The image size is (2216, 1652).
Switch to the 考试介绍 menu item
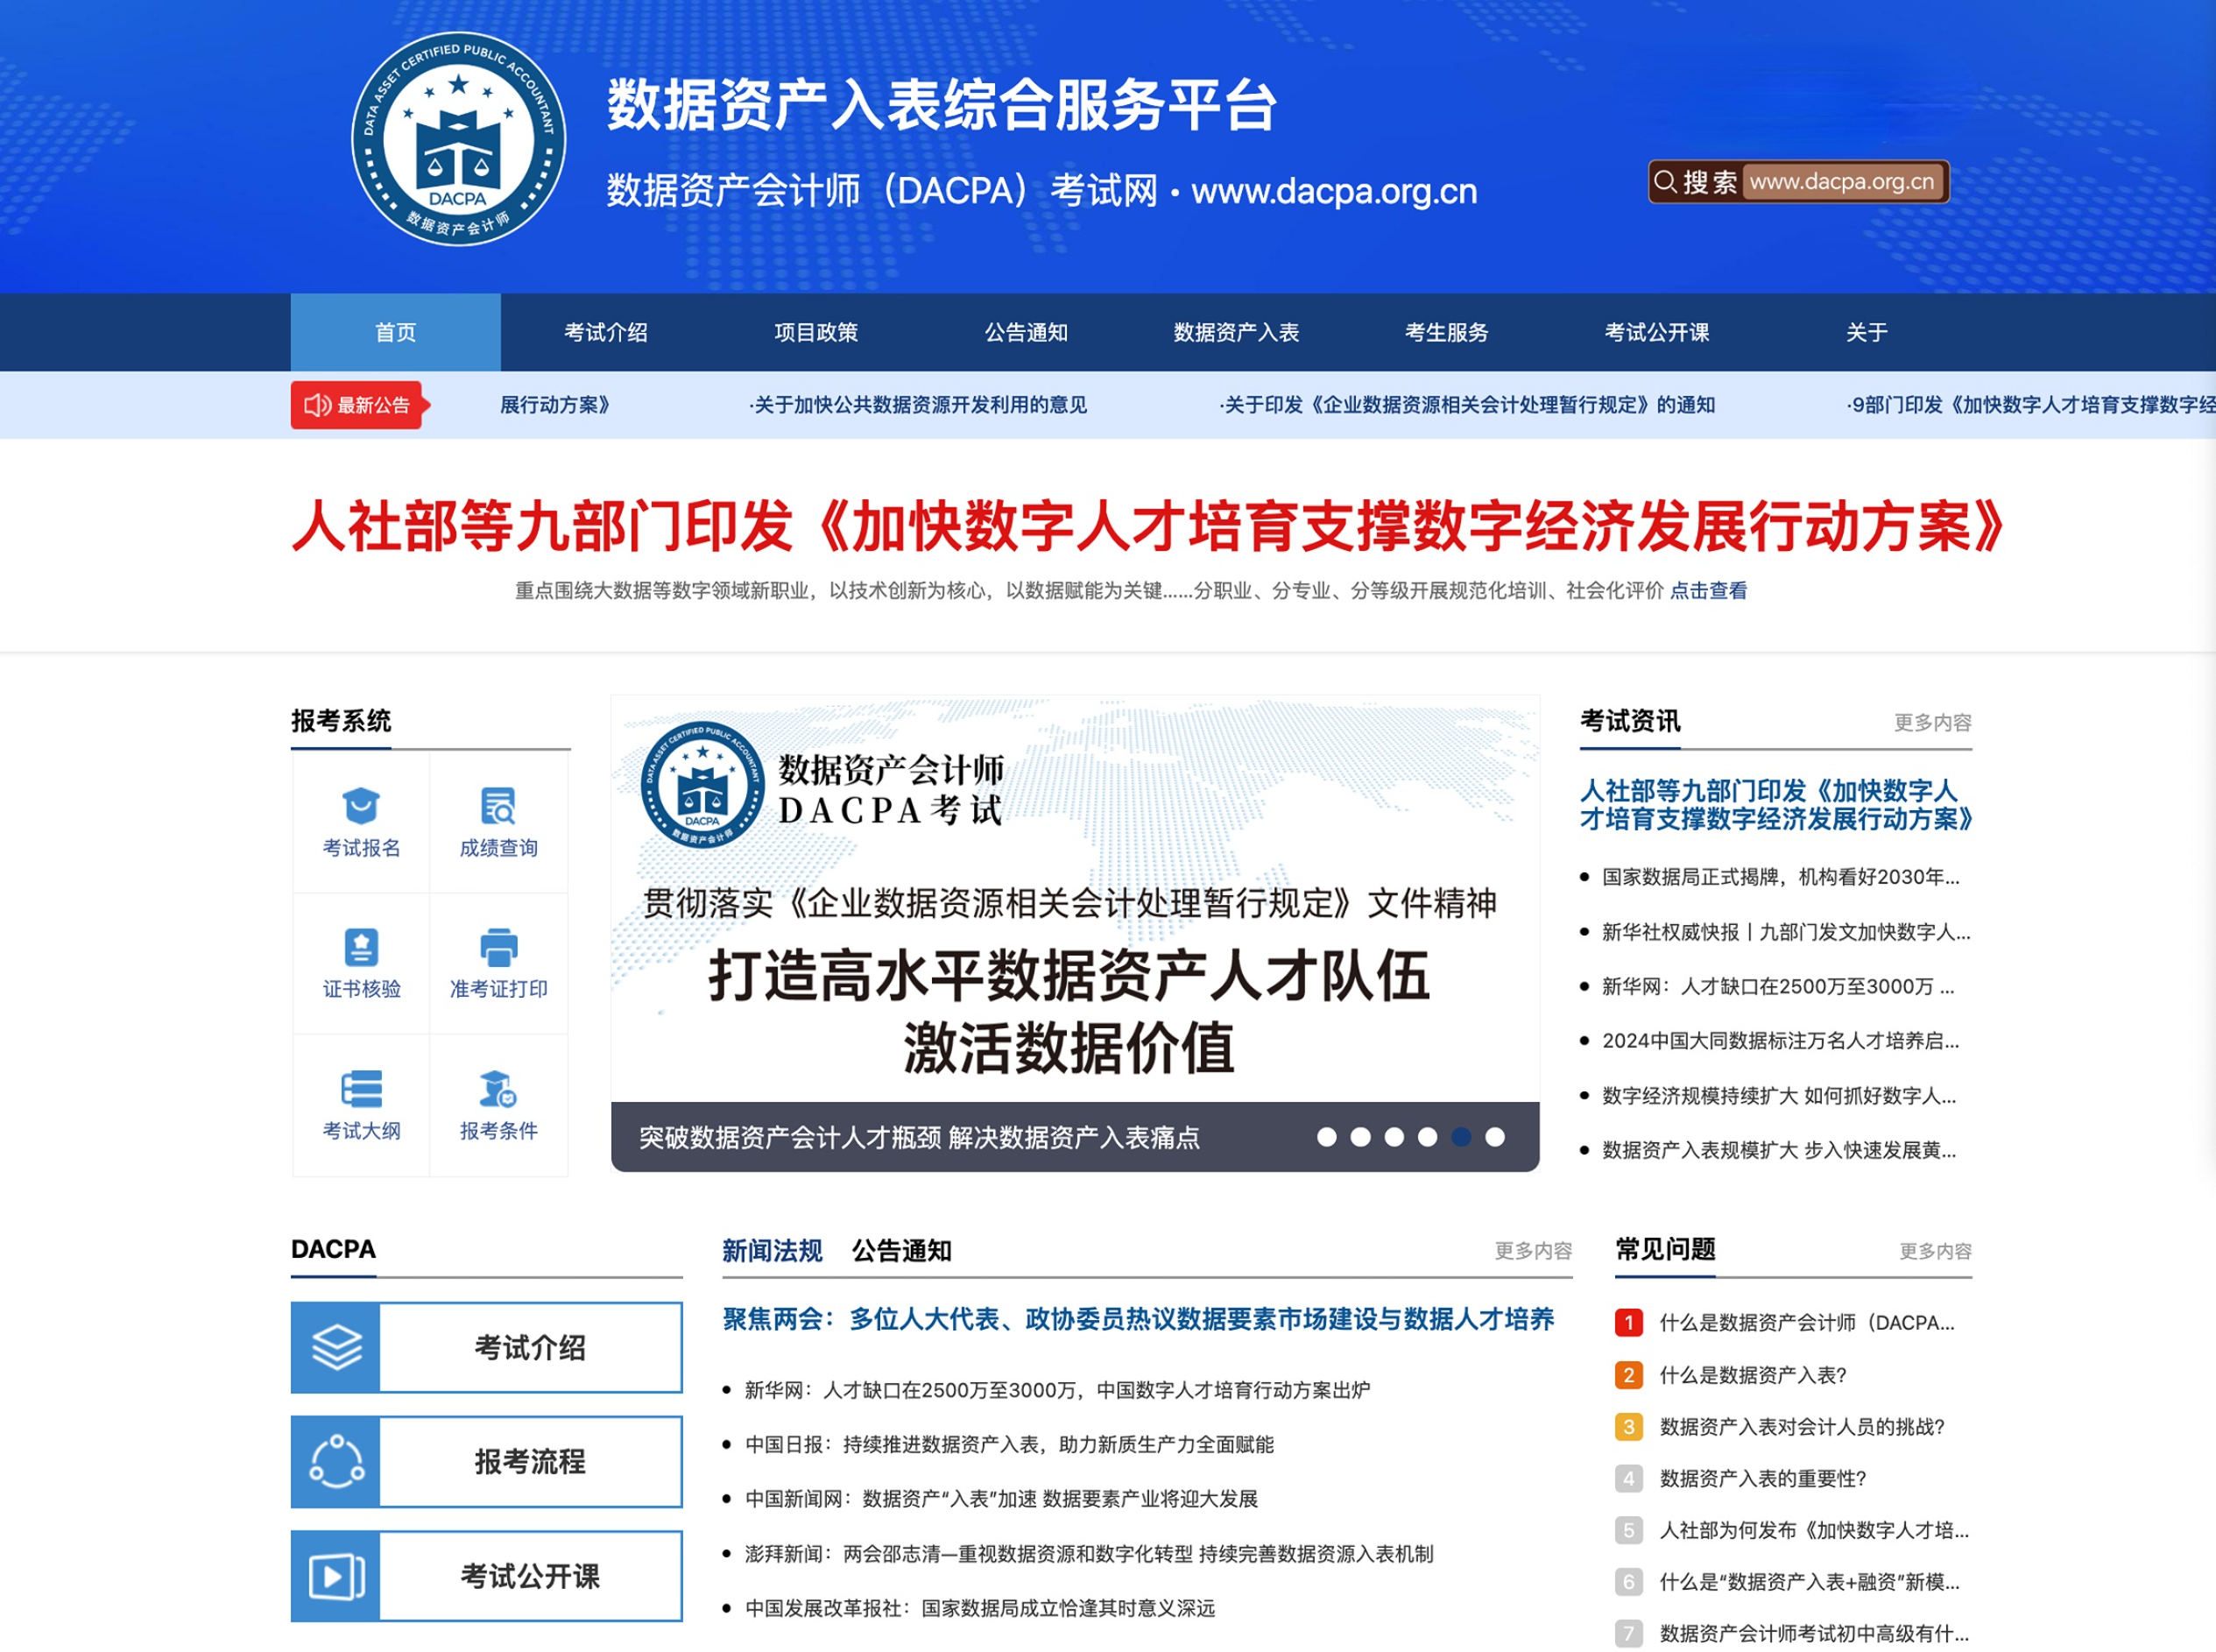(x=606, y=333)
